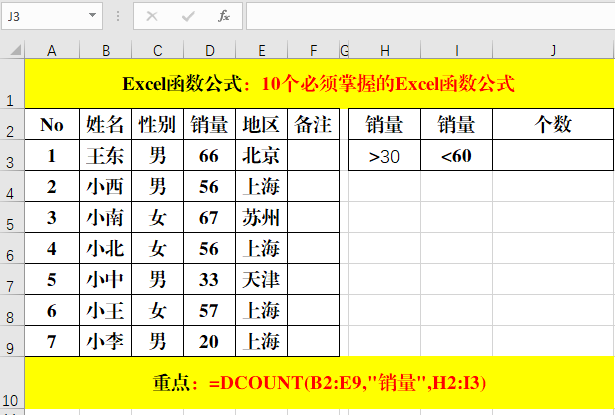The width and height of the screenshot is (615, 415).
Task: Click the >30 criteria cell
Action: point(384,155)
